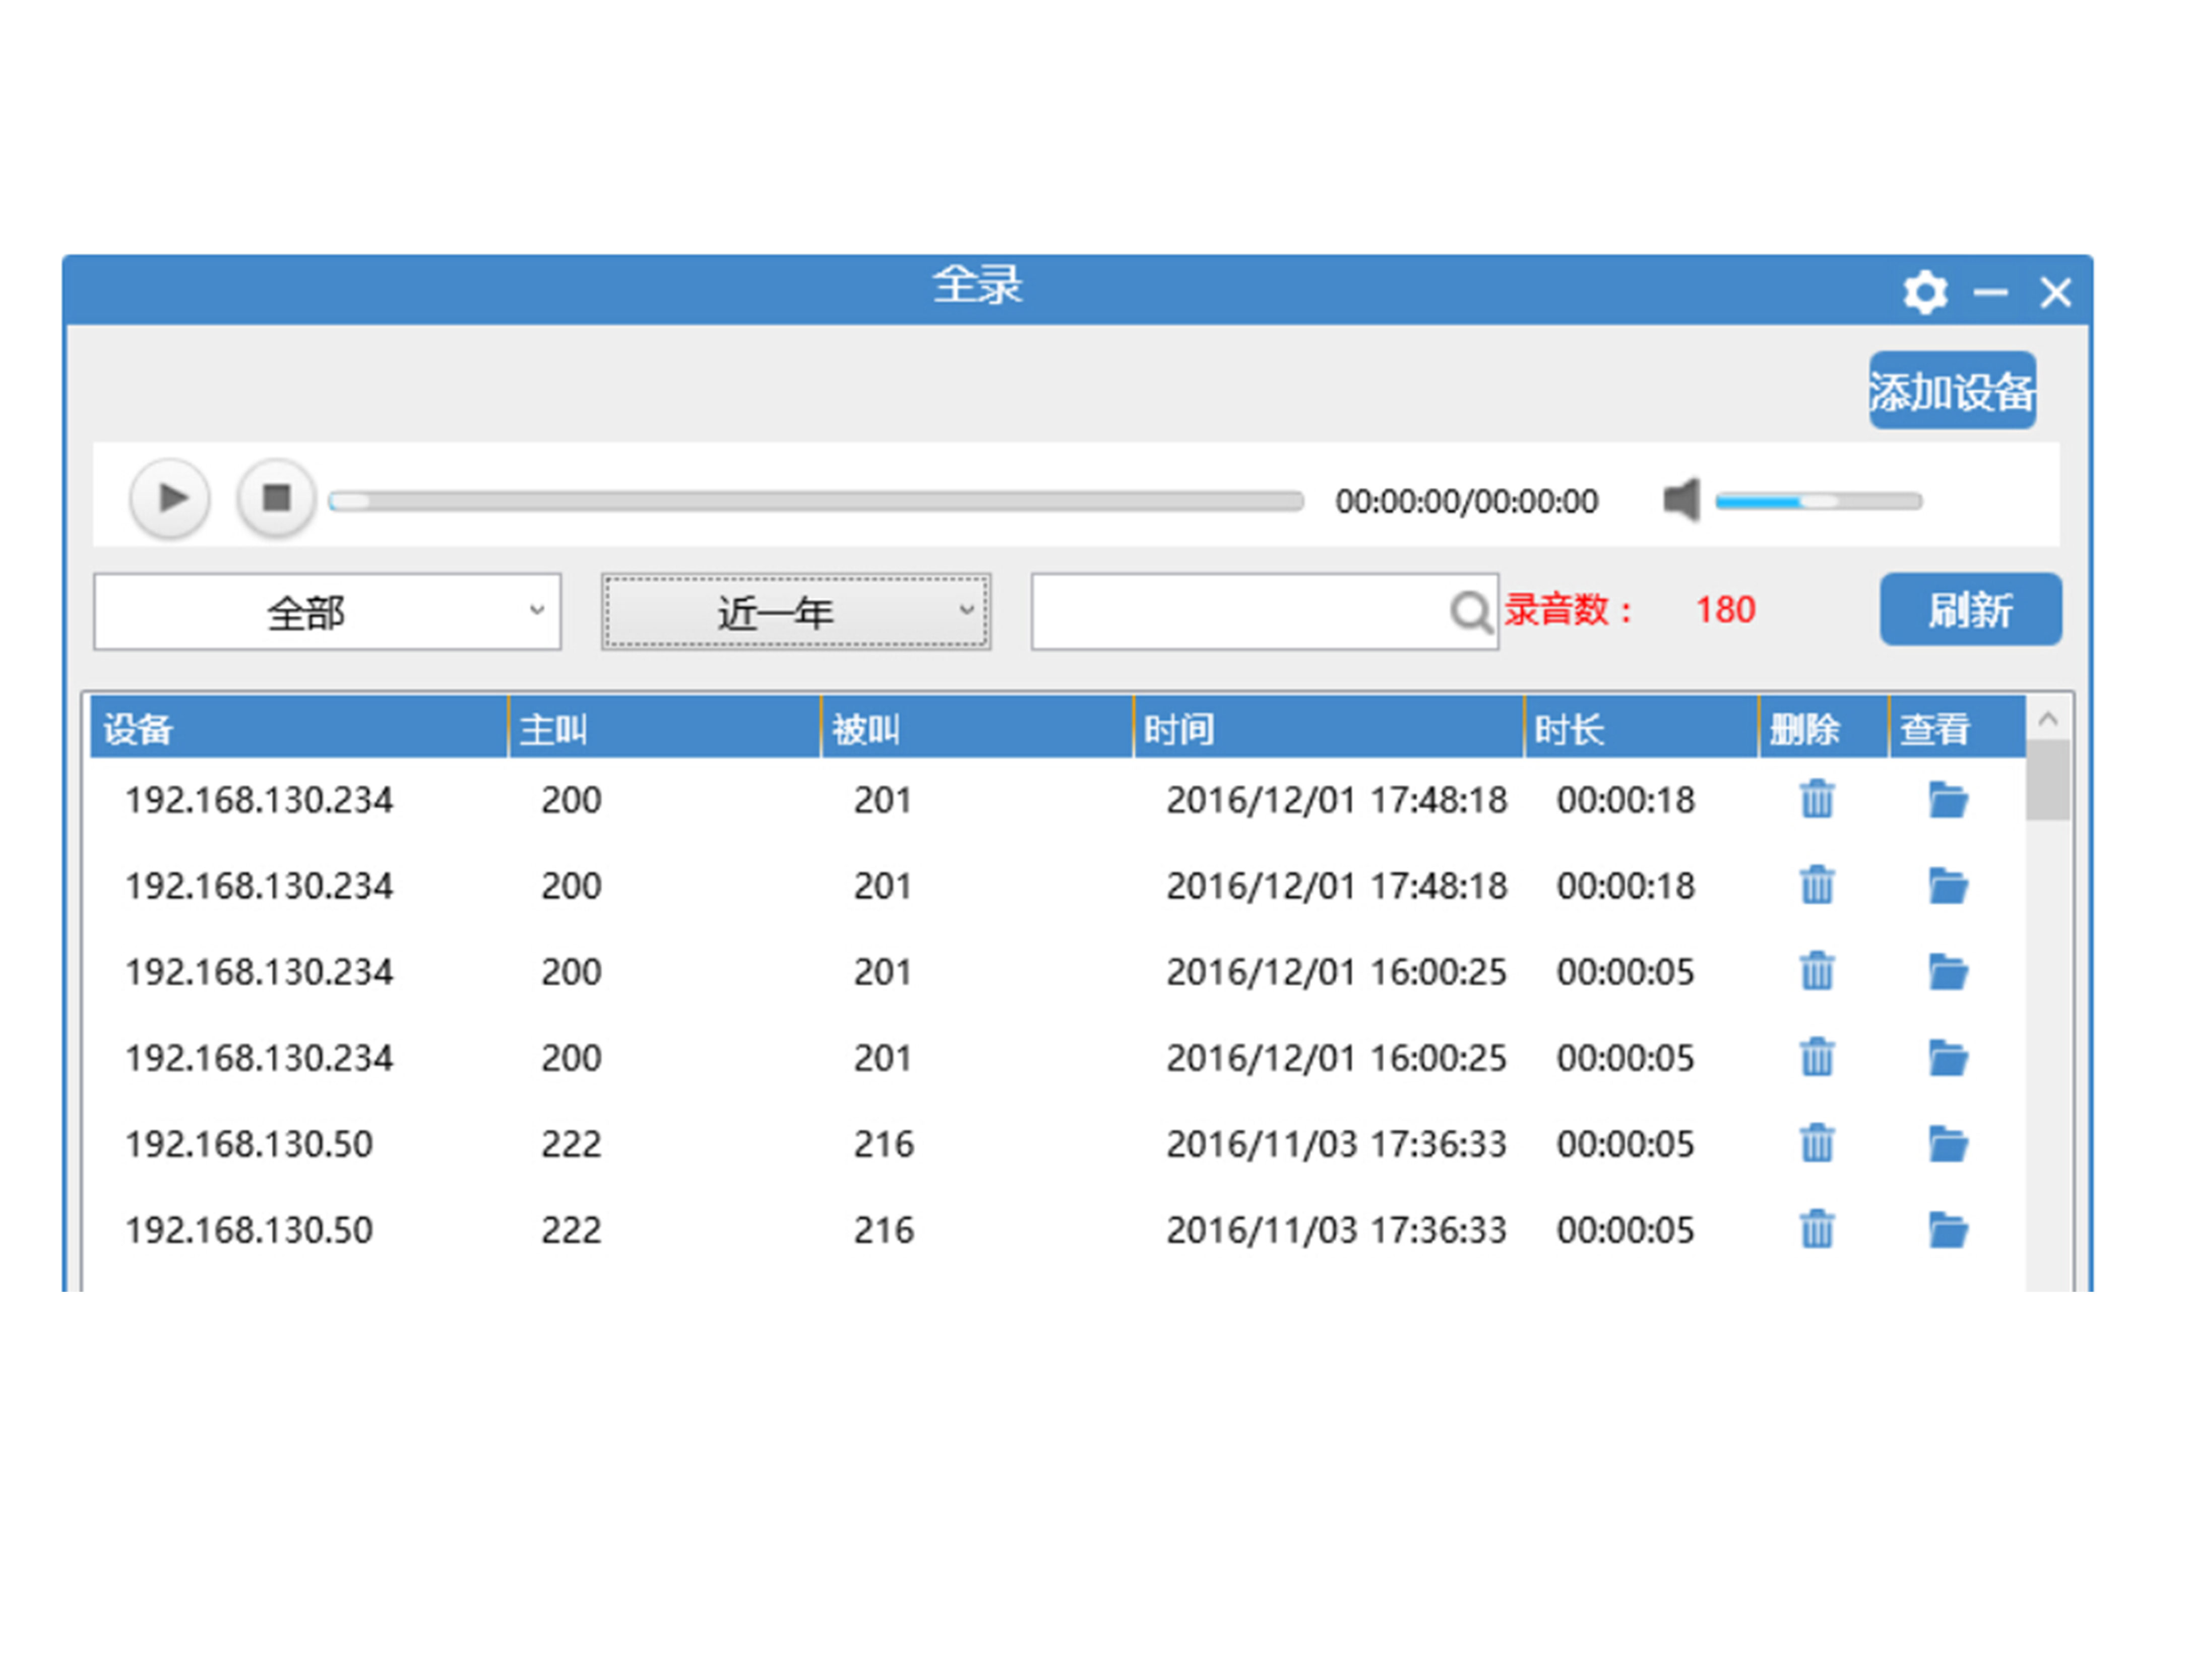Open folder for first 17:48:18 recording
The image size is (2188, 1680).
click(1948, 800)
